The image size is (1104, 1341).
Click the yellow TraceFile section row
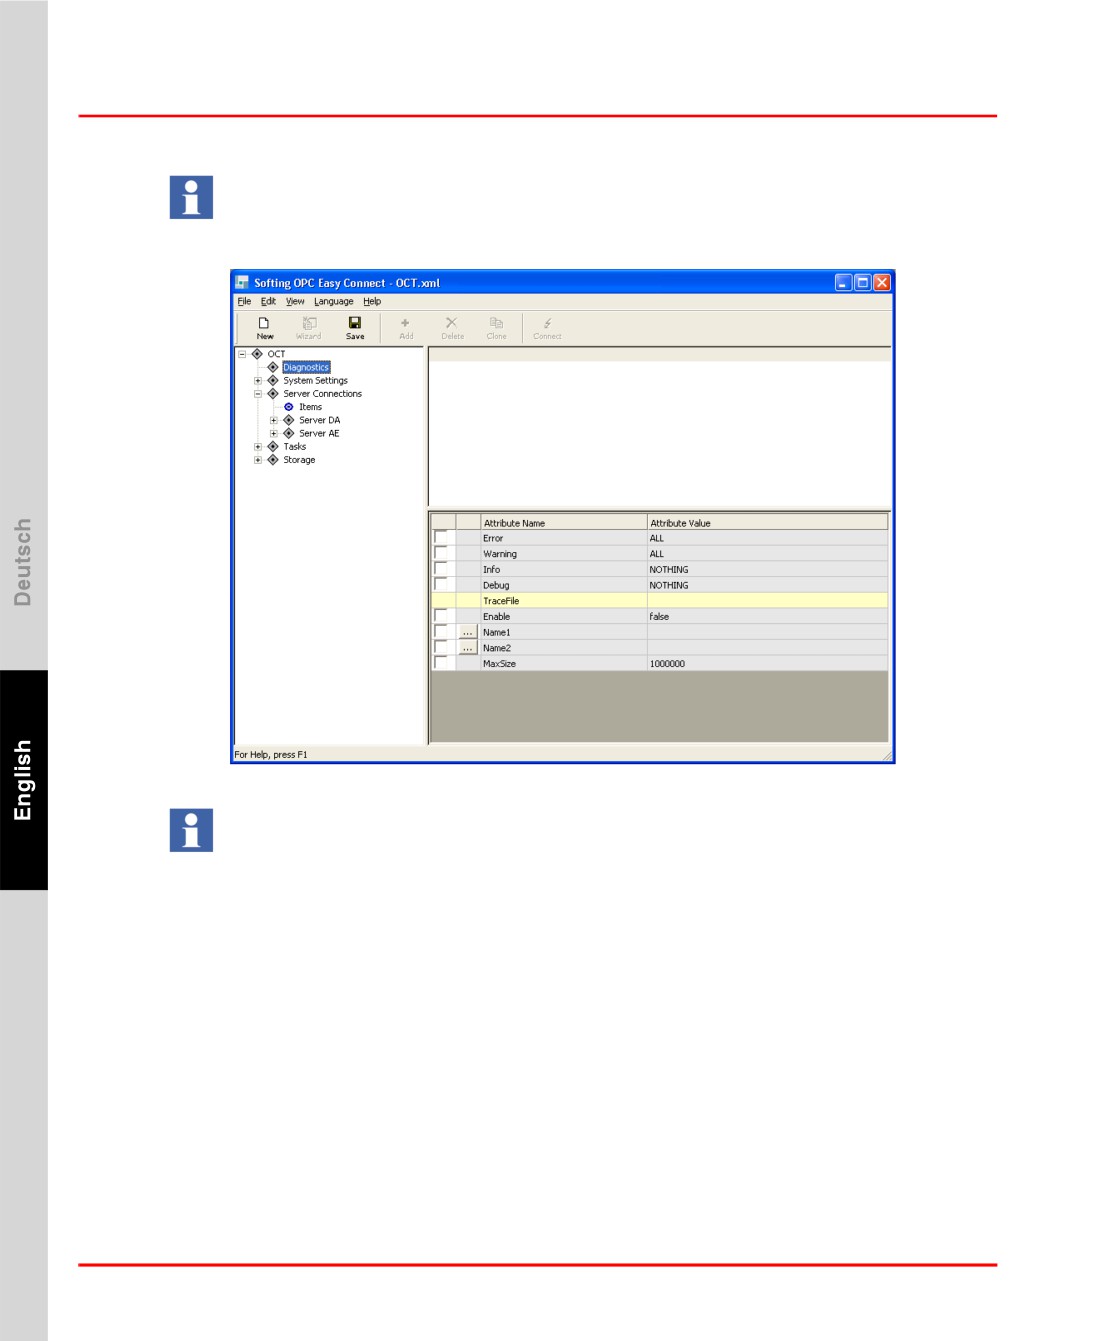660,600
